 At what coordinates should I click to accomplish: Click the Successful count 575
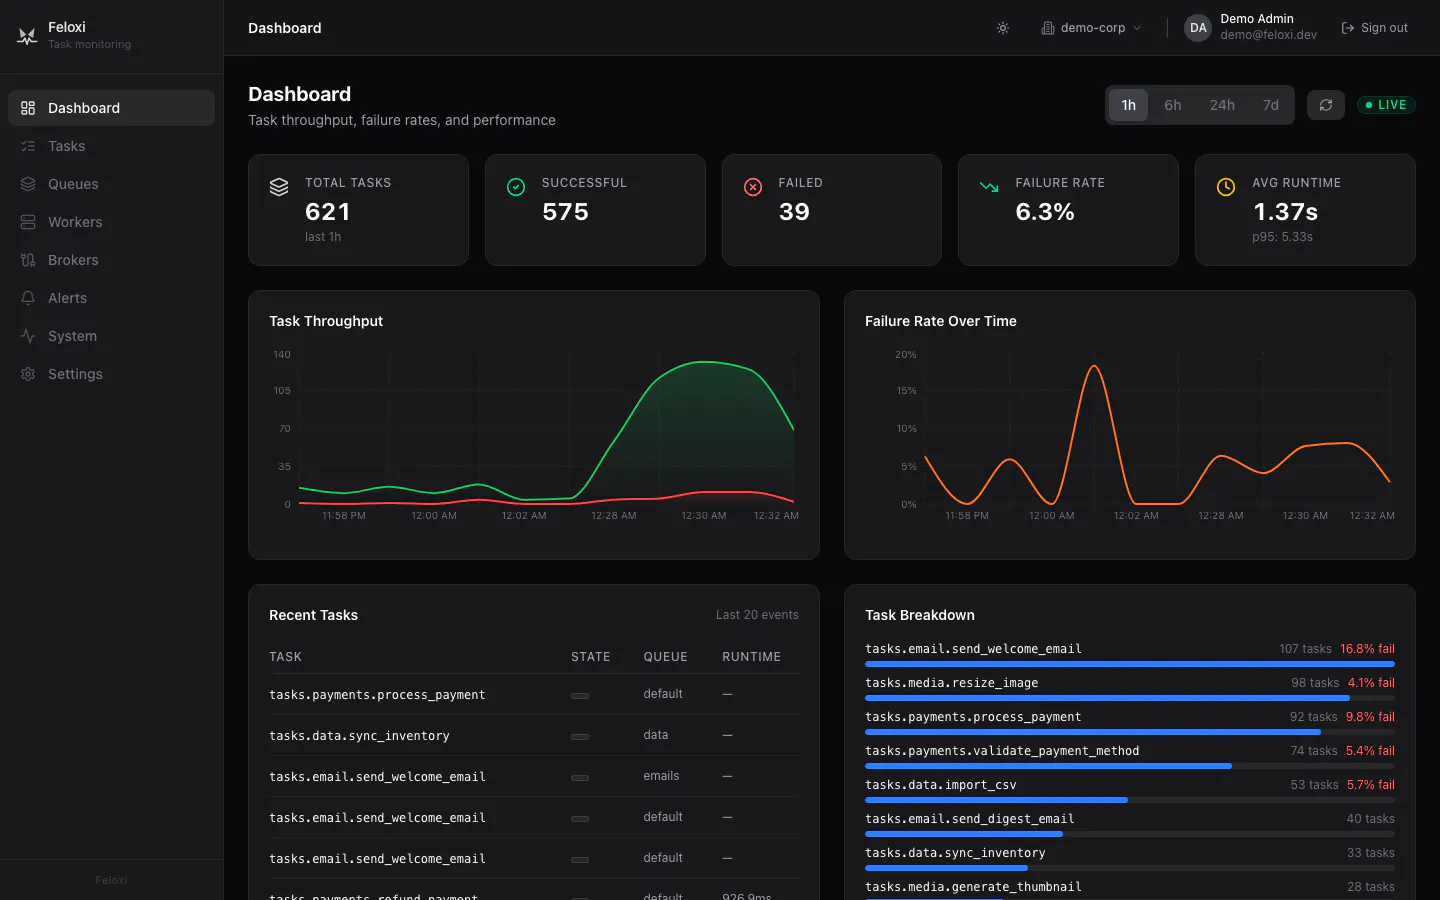(565, 212)
